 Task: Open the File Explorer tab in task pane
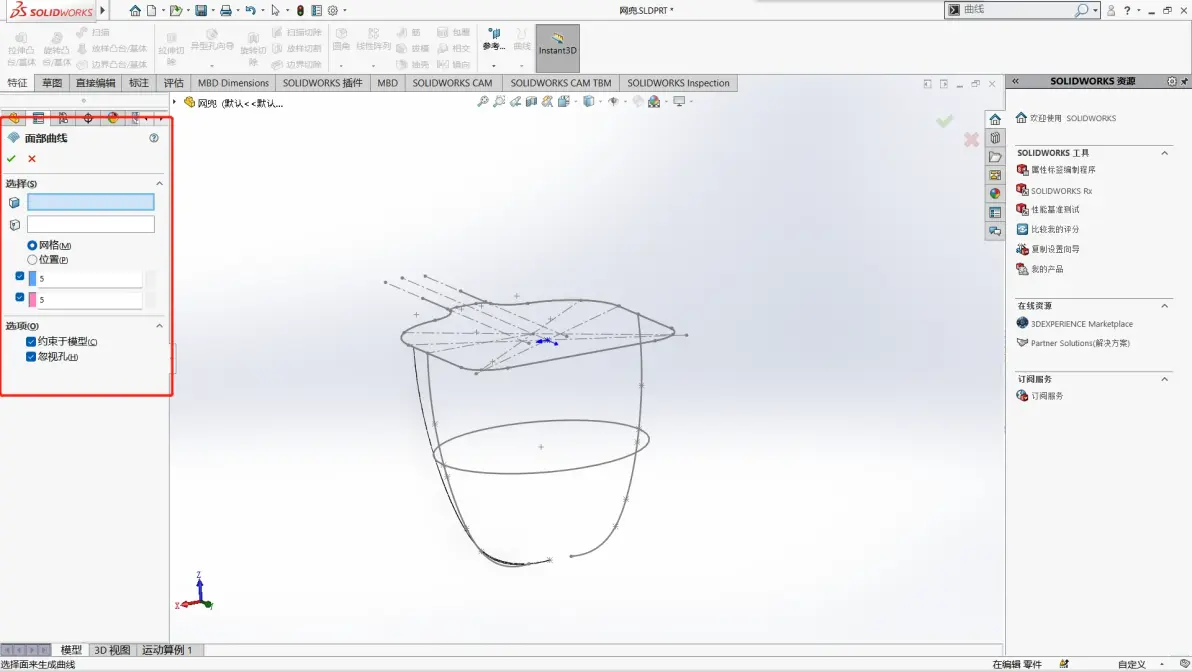pyautogui.click(x=995, y=157)
